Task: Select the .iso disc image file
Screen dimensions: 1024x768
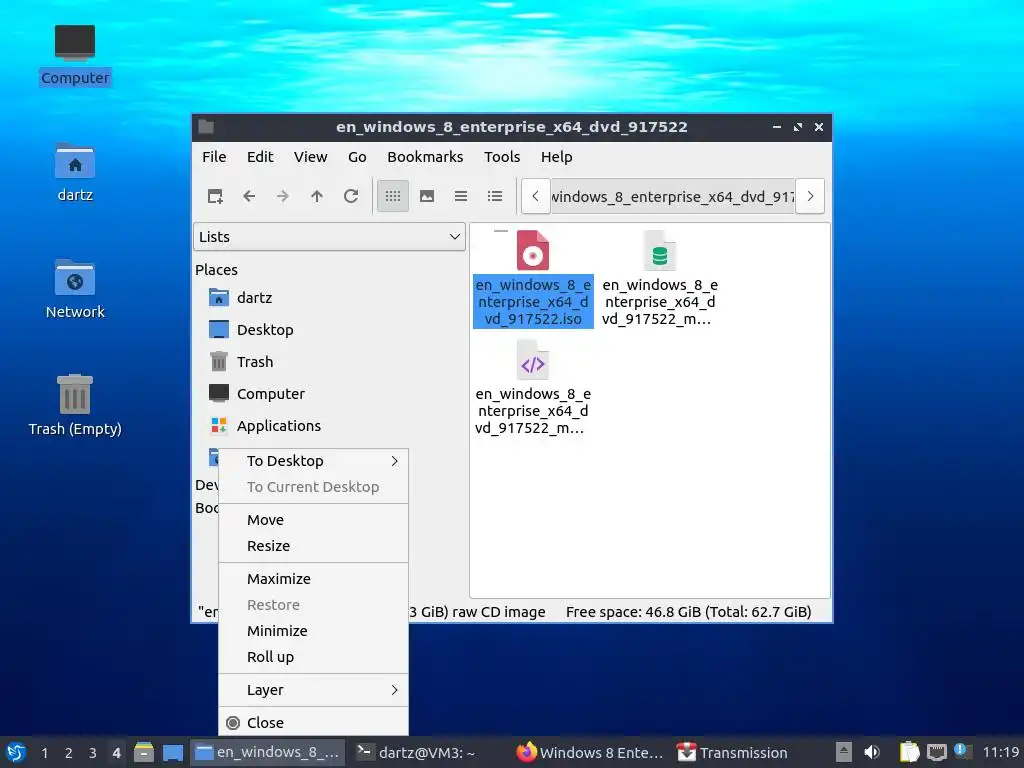Action: coord(533,280)
